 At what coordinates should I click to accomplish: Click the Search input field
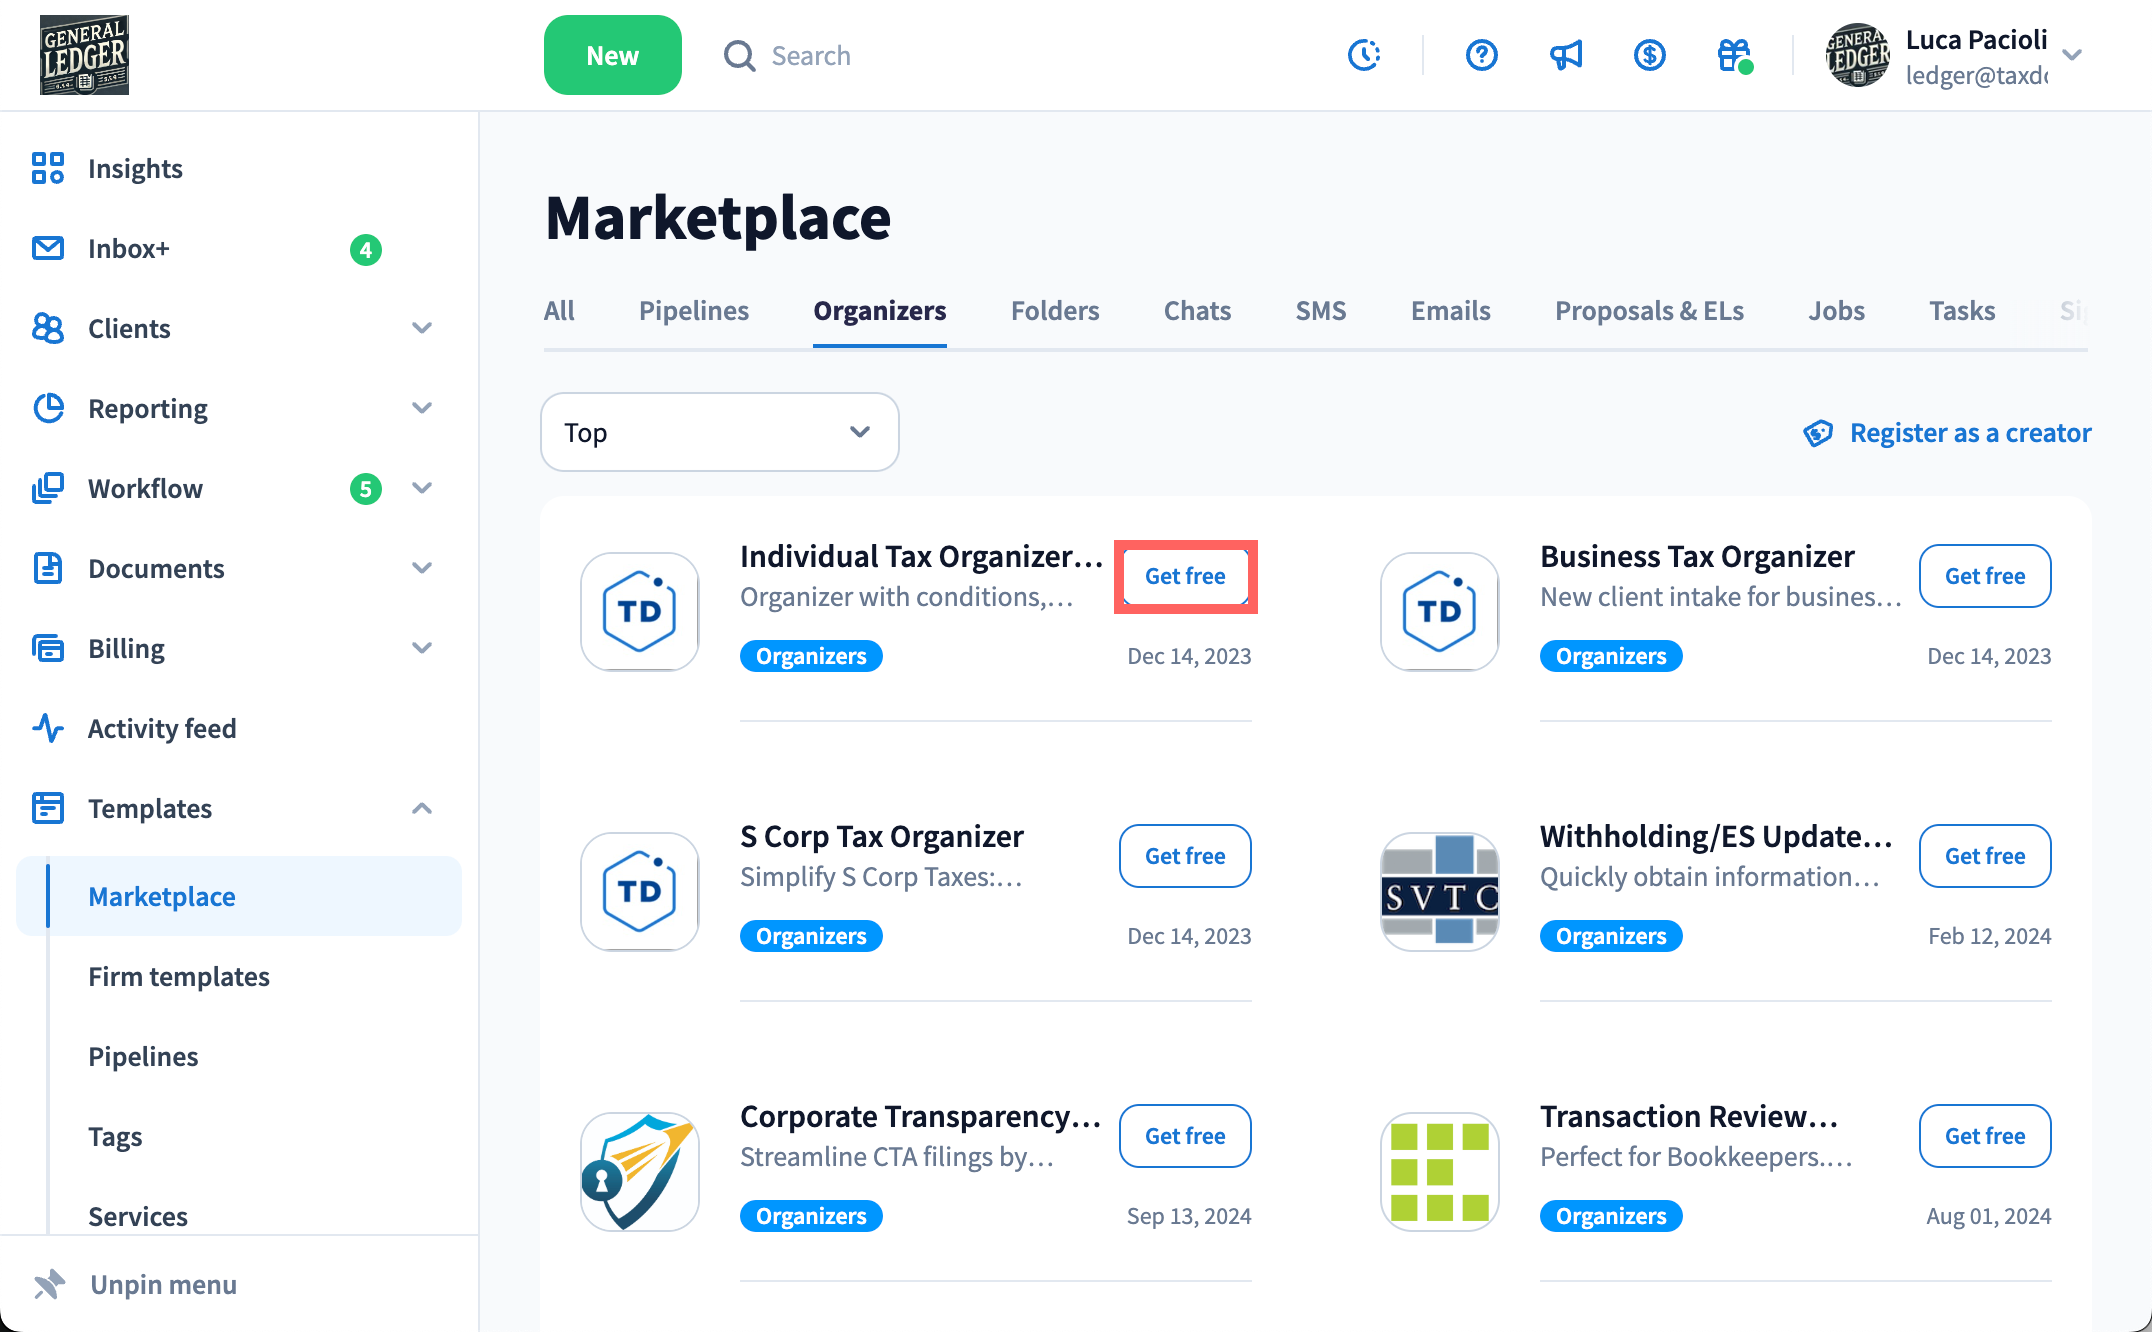coord(810,55)
